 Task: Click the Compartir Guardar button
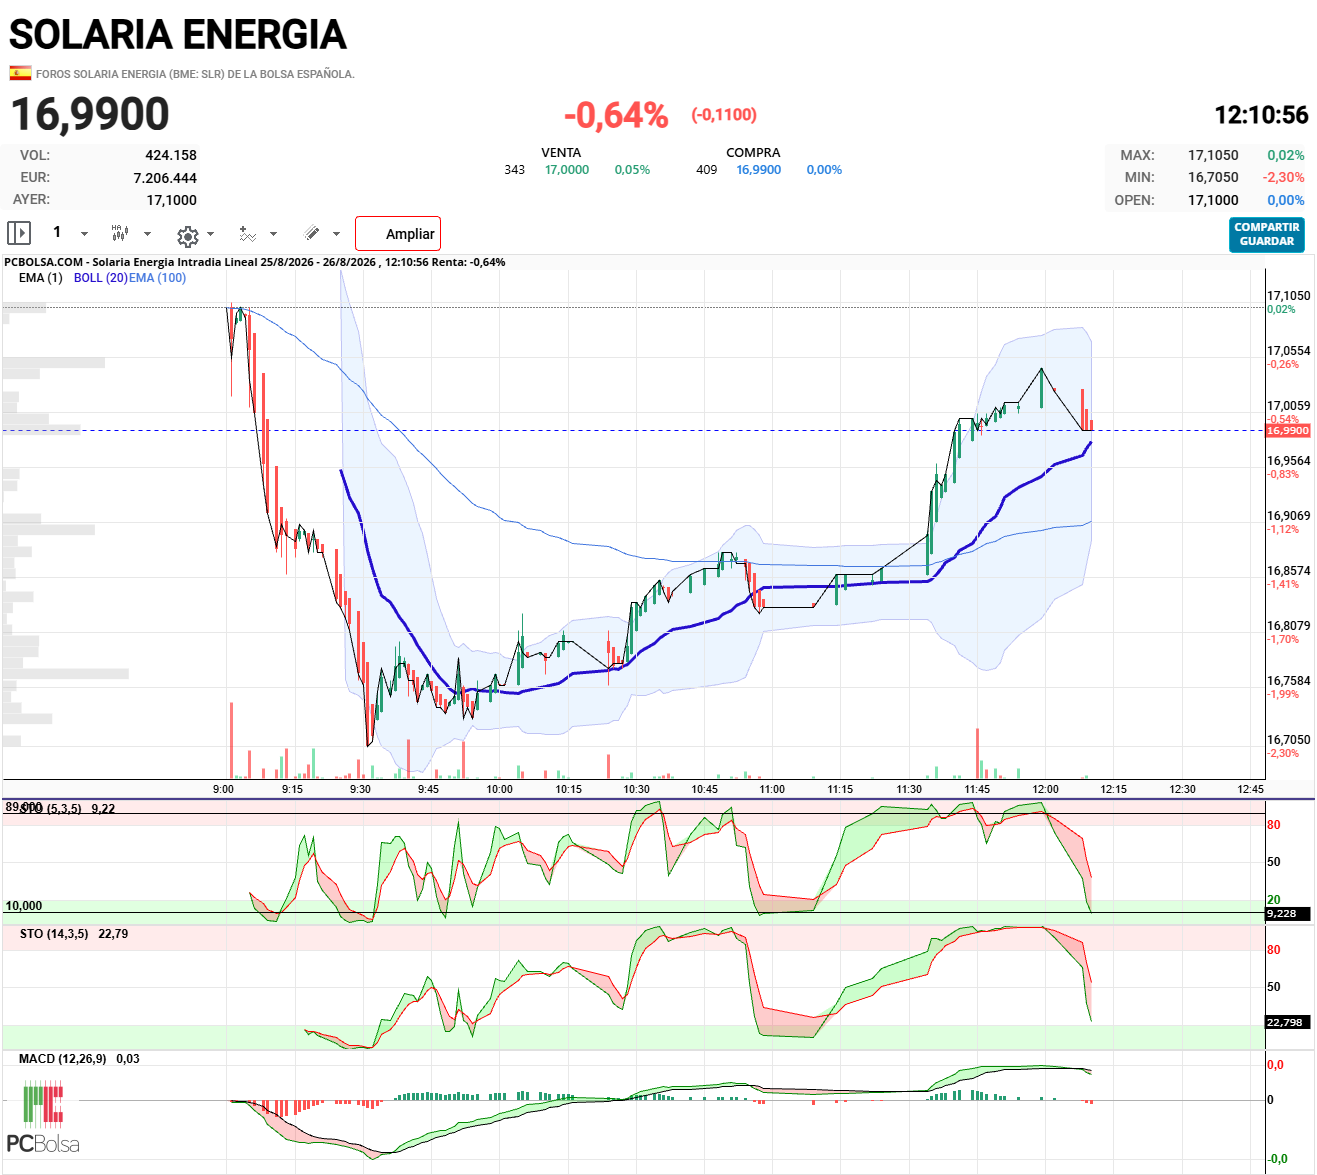[1267, 234]
